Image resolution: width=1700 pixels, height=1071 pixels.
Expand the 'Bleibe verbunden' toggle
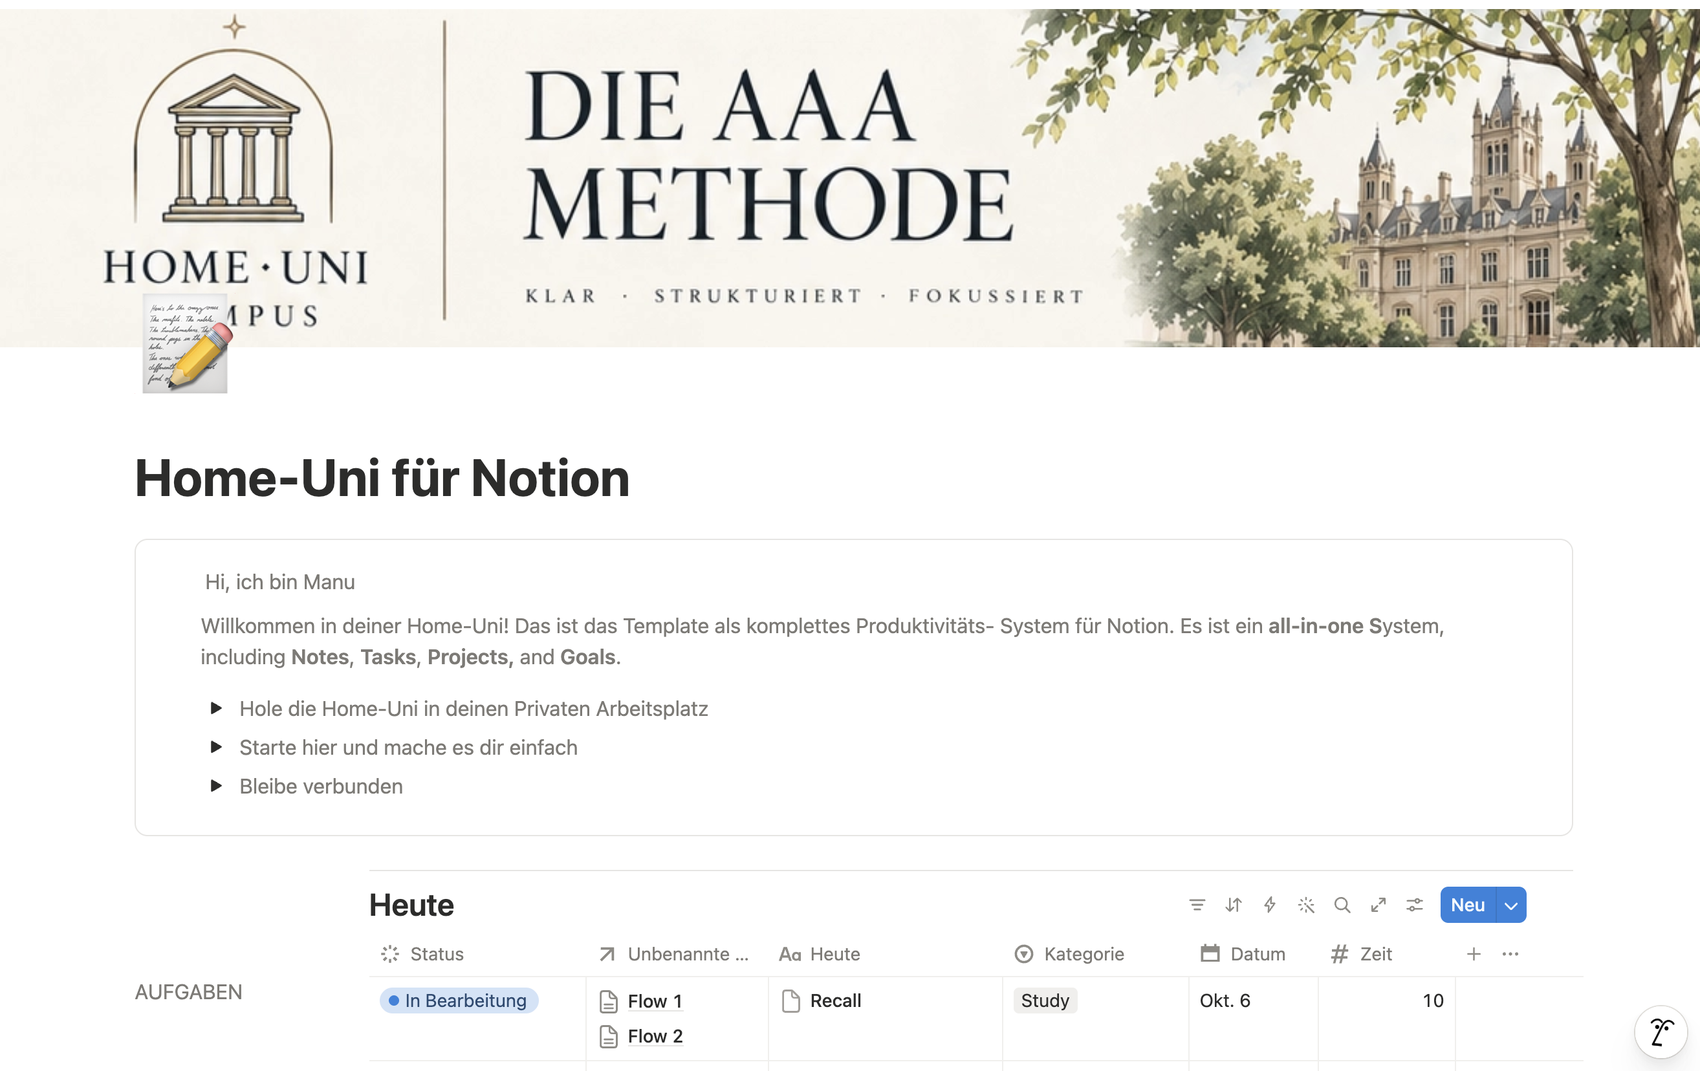(x=216, y=786)
